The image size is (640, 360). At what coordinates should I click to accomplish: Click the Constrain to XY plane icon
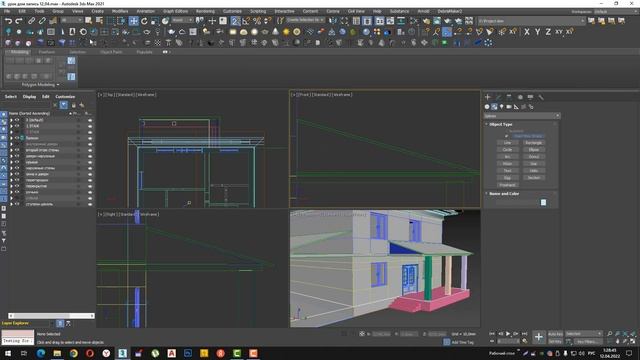click(x=558, y=32)
